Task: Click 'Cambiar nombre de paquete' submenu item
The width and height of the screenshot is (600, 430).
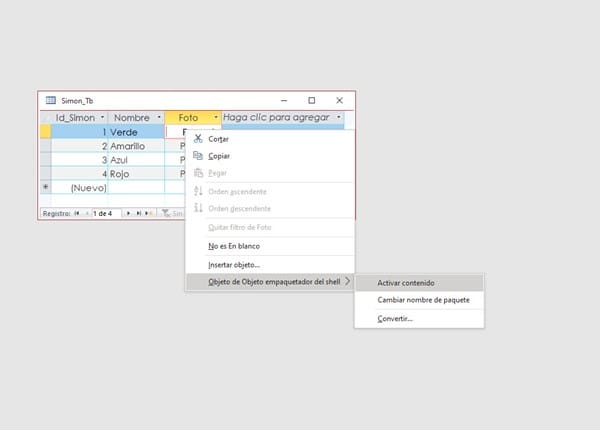Action: (x=419, y=300)
